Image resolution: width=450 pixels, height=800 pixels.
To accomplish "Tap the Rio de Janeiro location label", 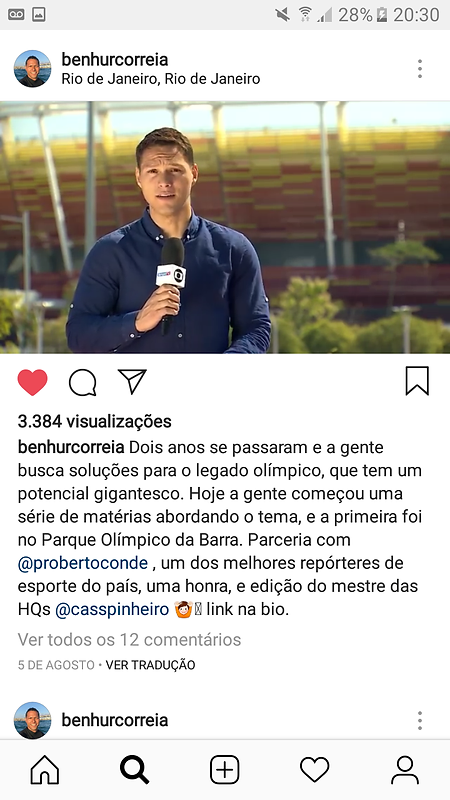I will (x=161, y=79).
